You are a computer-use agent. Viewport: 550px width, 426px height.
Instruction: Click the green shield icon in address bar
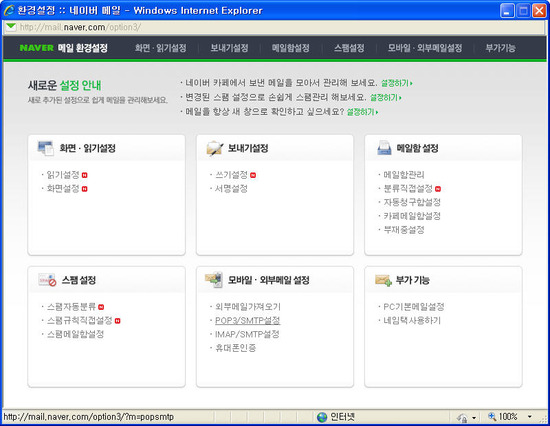pyautogui.click(x=11, y=27)
